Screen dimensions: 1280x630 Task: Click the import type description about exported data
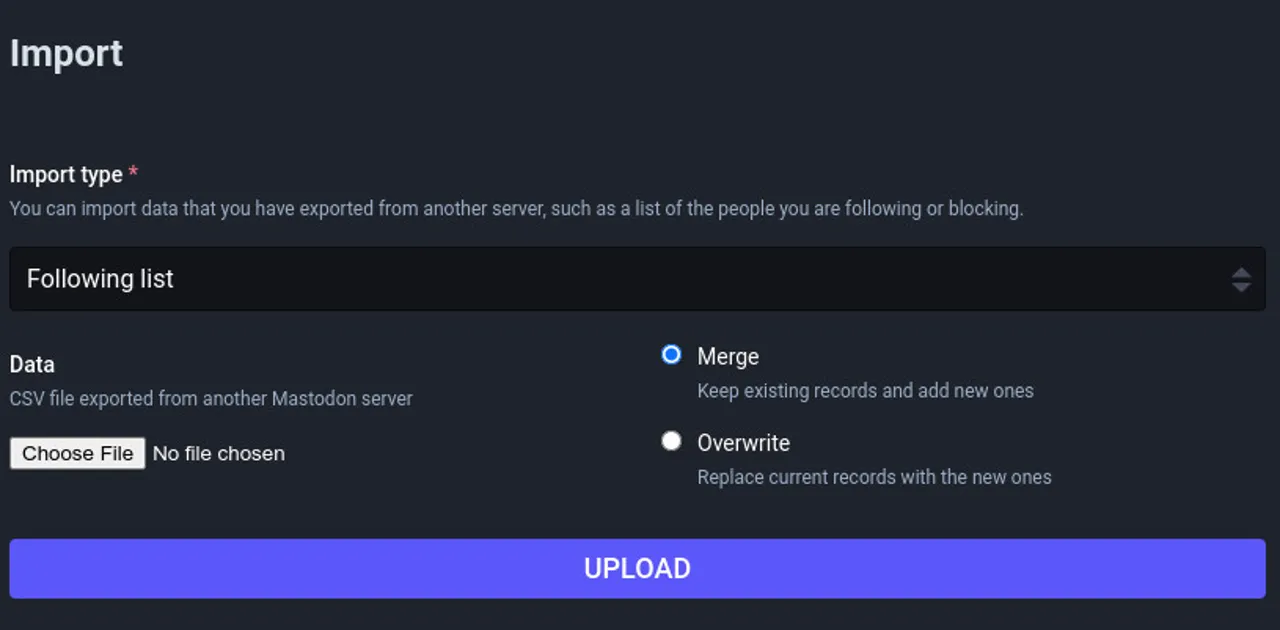[516, 210]
